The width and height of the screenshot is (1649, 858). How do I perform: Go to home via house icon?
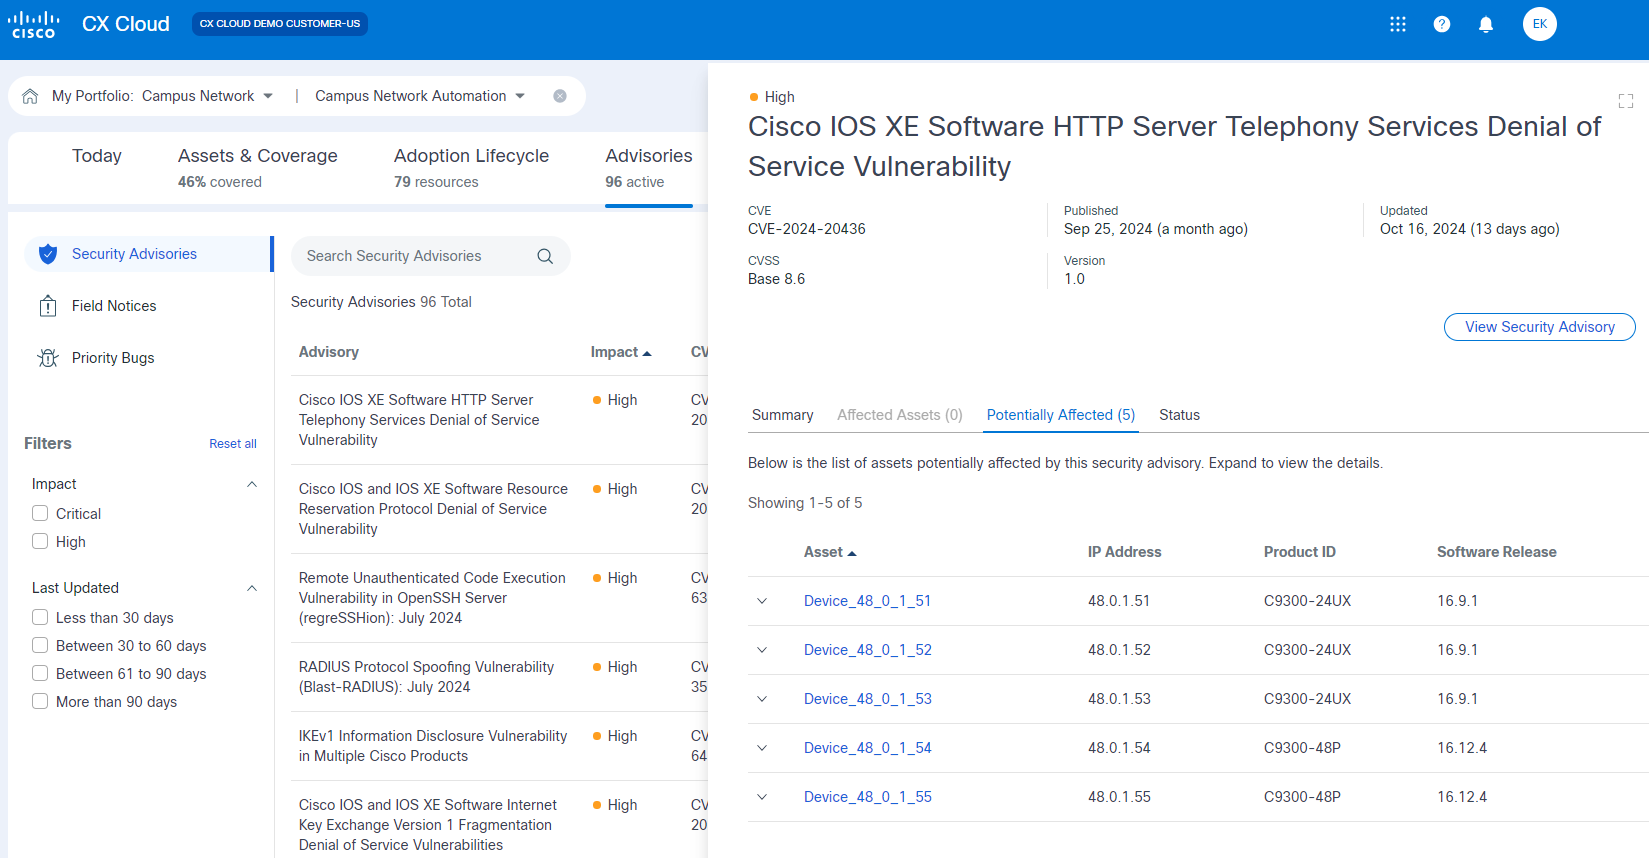tap(30, 96)
